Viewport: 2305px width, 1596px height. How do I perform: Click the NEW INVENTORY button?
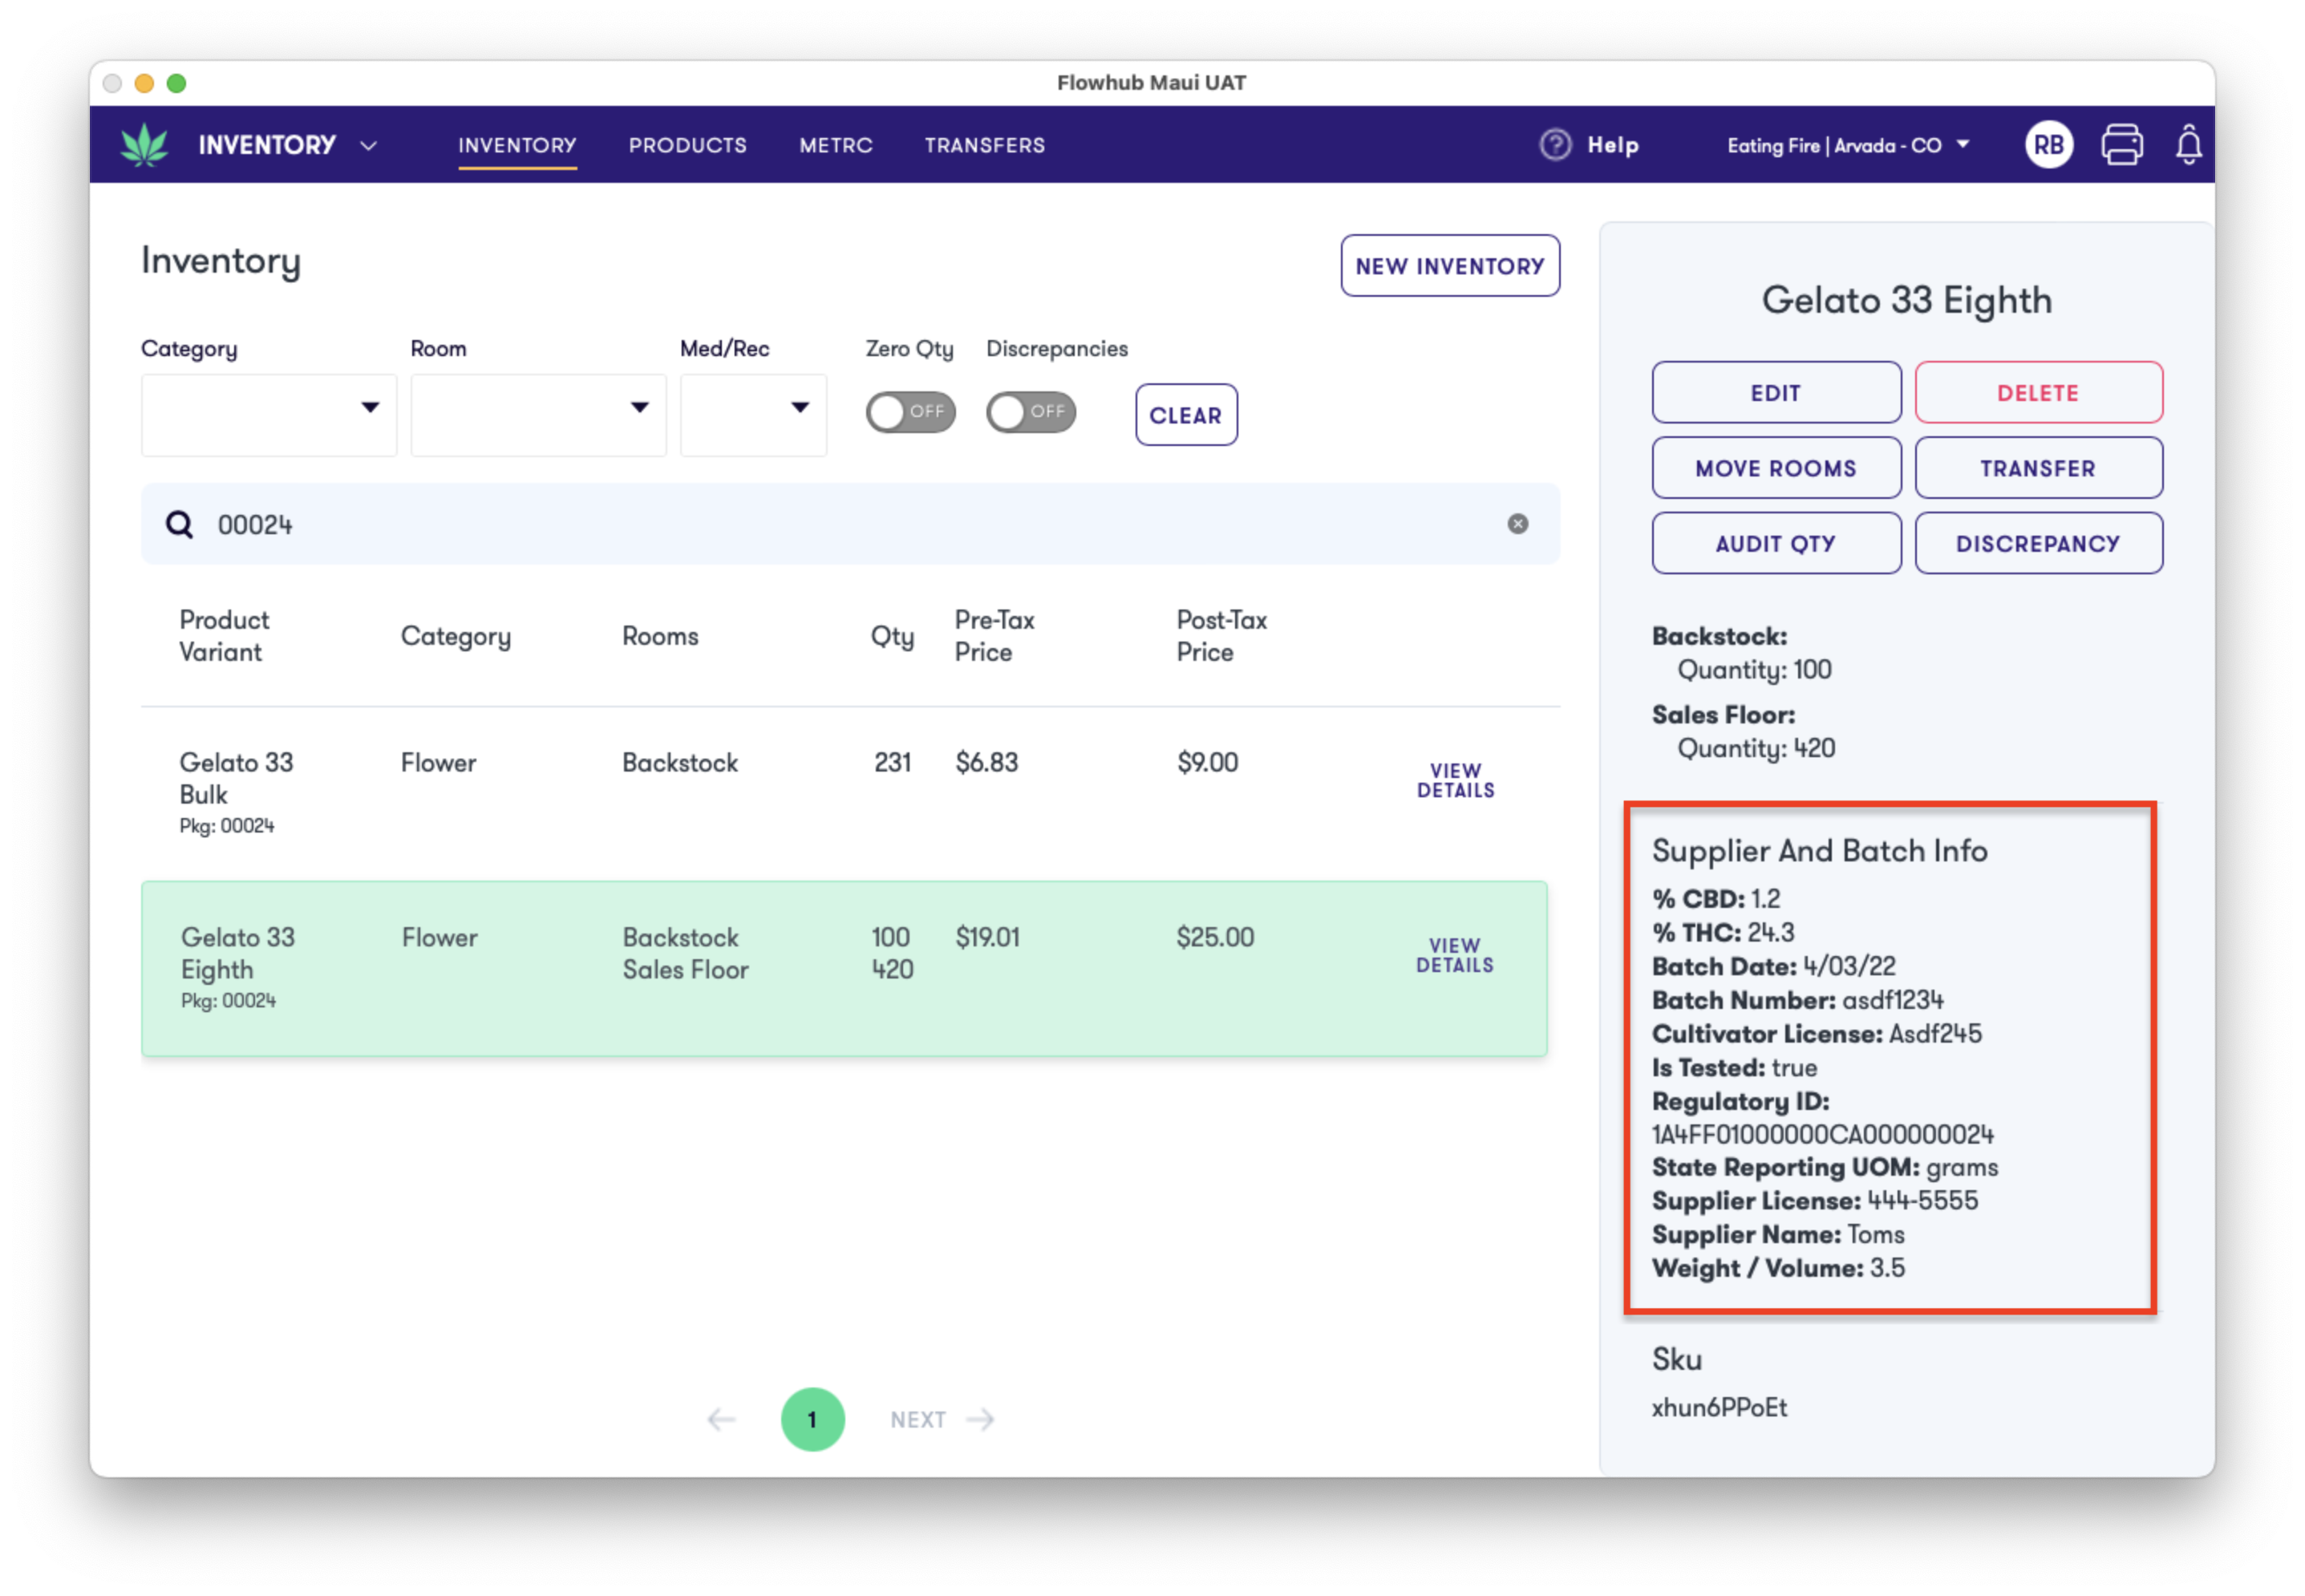1450,266
